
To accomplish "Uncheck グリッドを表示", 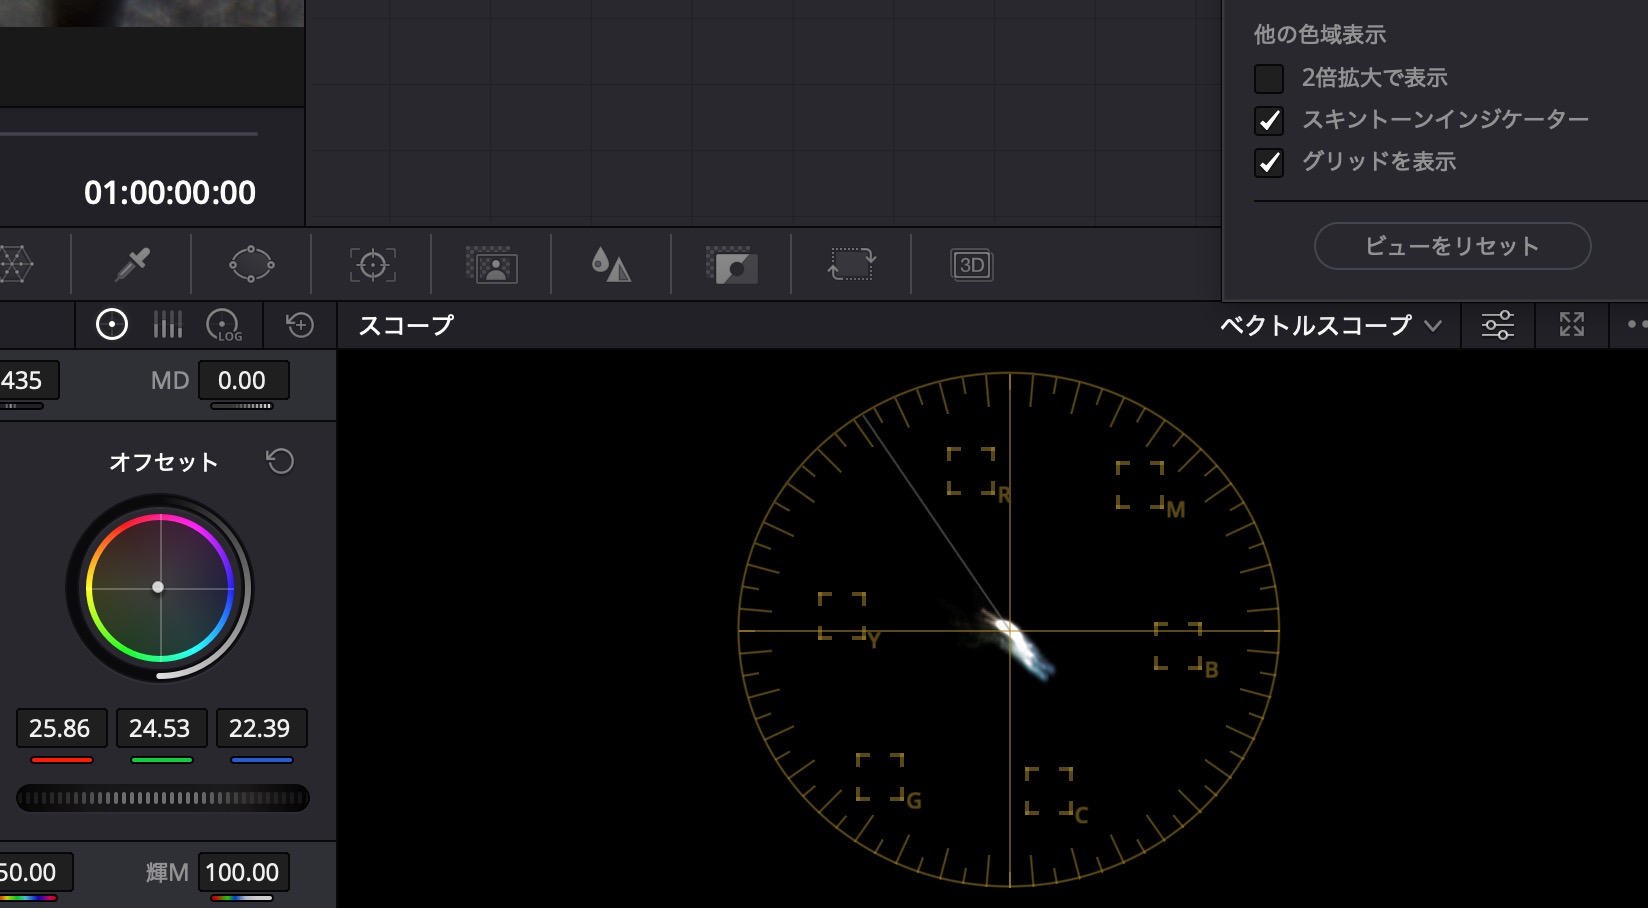I will (x=1270, y=163).
